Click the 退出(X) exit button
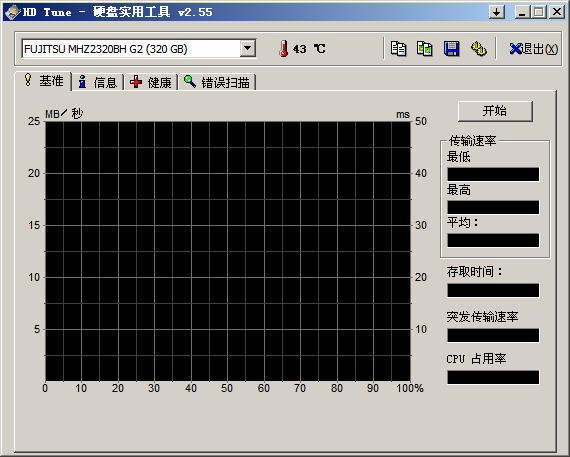 coord(534,49)
